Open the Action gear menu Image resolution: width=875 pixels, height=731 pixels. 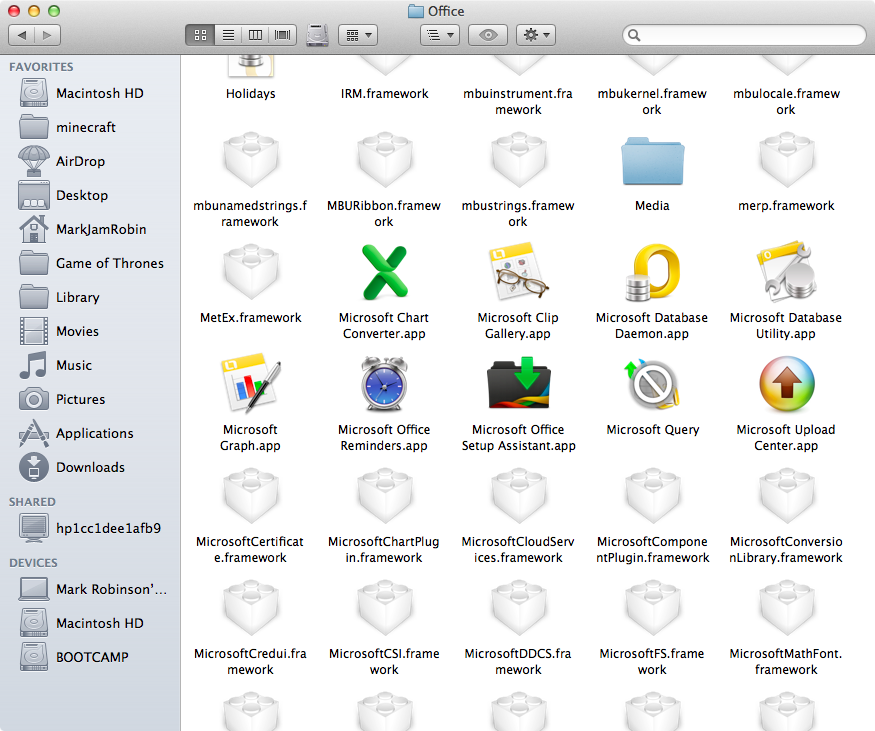pos(536,35)
